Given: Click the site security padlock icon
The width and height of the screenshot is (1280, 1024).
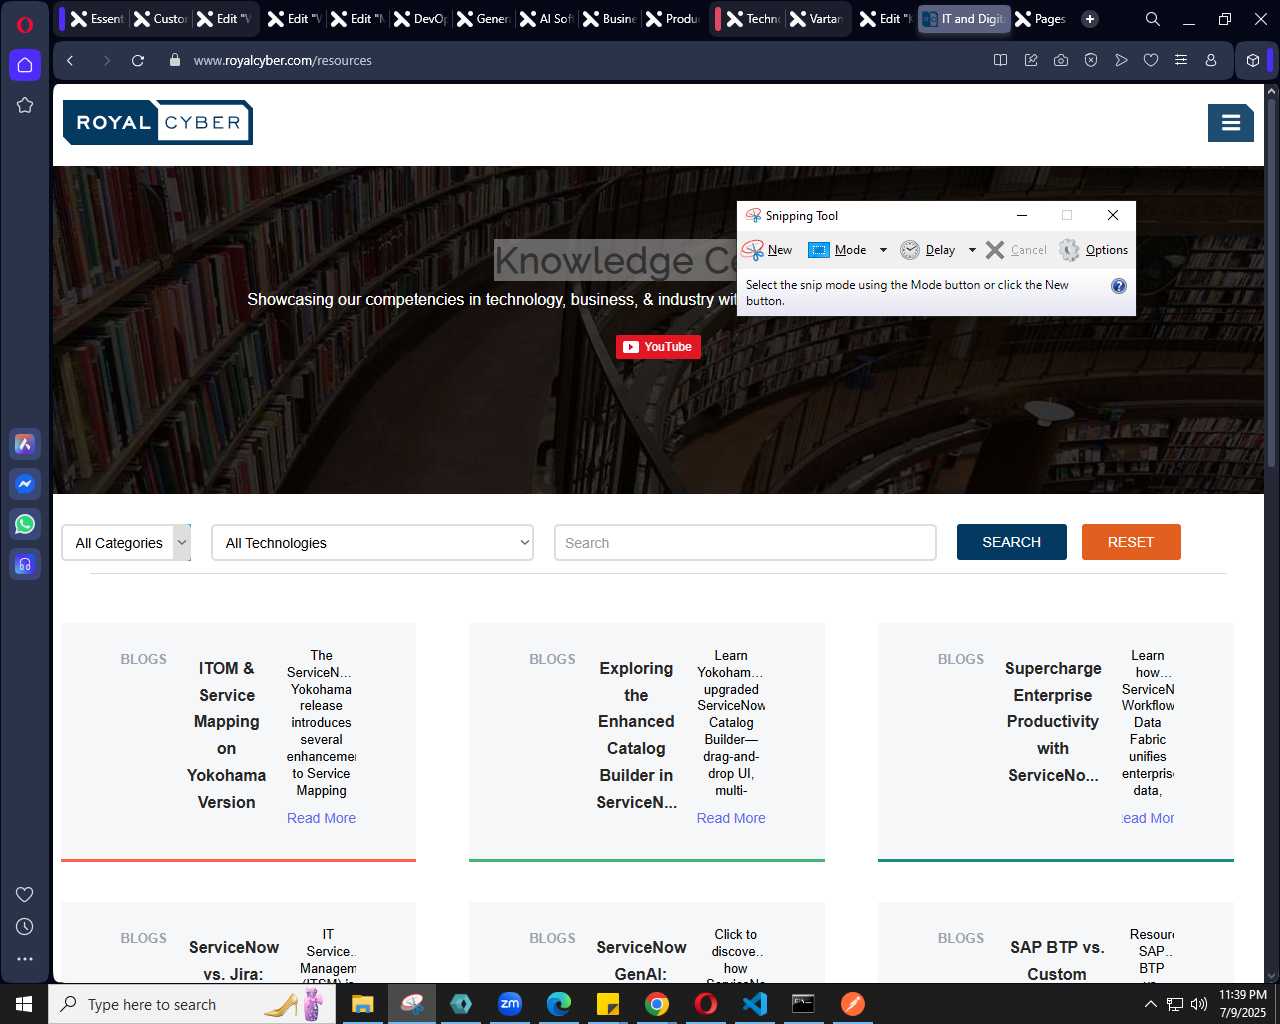Looking at the screenshot, I should [175, 60].
